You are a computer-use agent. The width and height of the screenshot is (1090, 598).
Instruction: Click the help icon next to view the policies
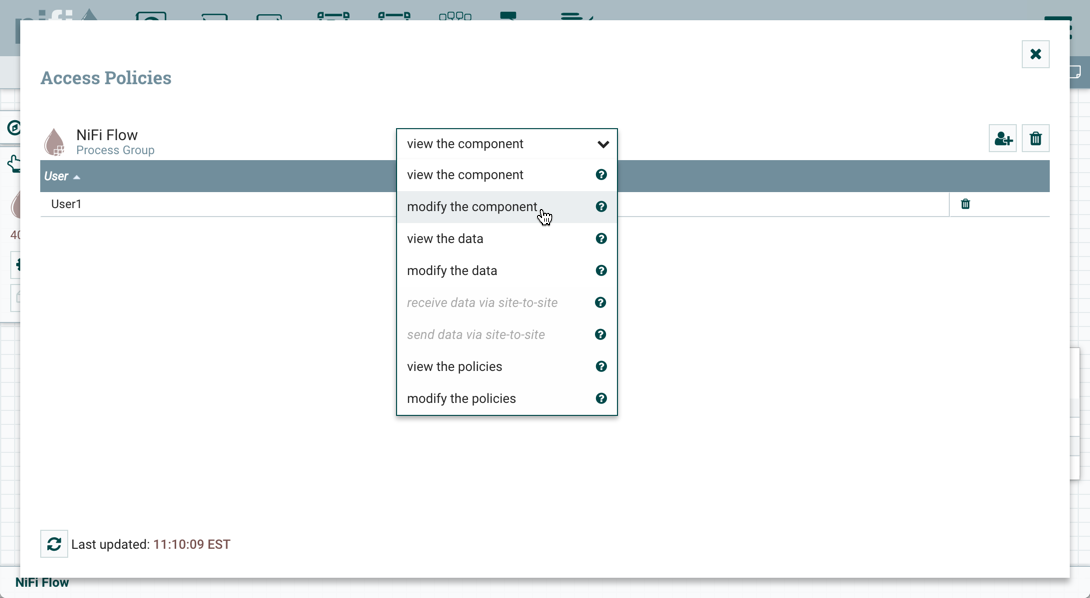click(x=600, y=366)
